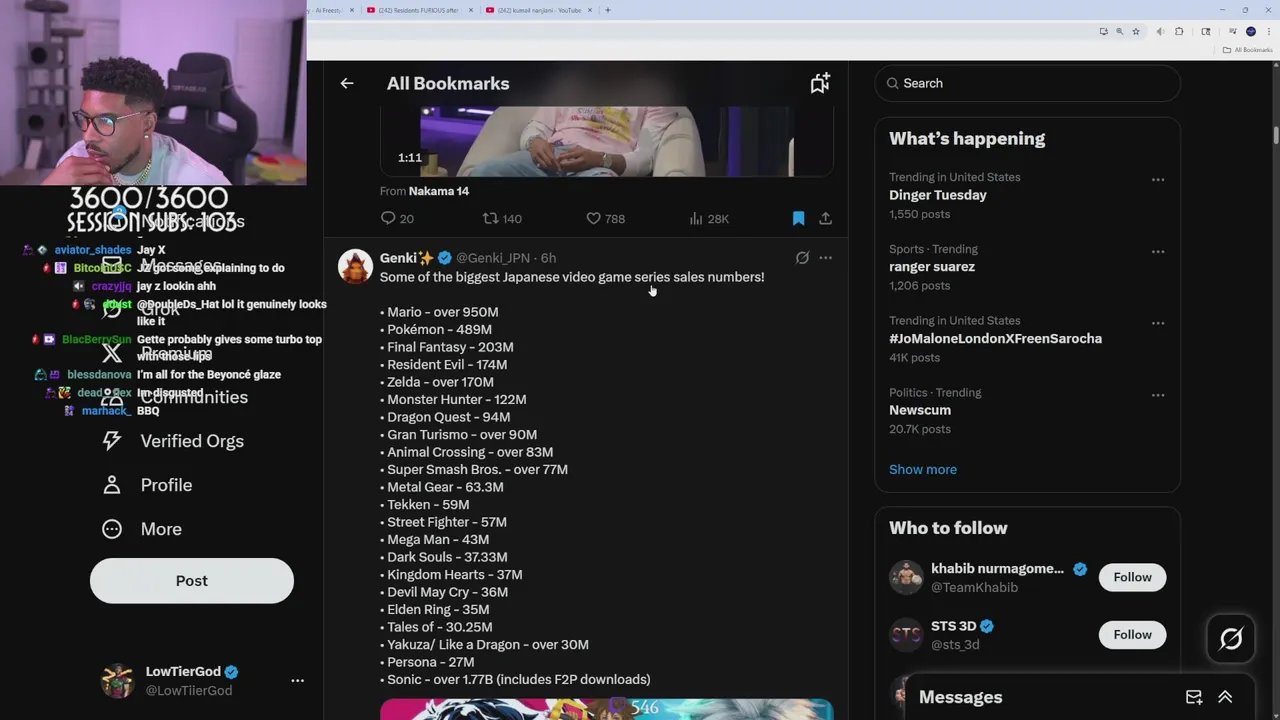Viewport: 1280px width, 720px height.
Task: Open more options for ranger suarez trend
Action: [1158, 252]
